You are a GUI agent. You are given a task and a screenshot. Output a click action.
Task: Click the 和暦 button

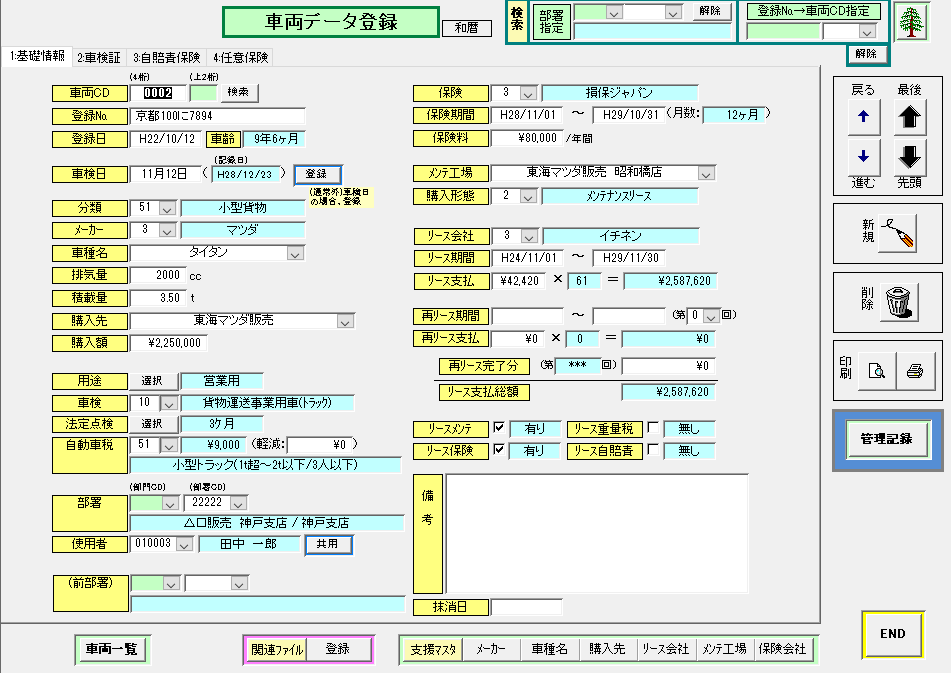click(x=466, y=28)
